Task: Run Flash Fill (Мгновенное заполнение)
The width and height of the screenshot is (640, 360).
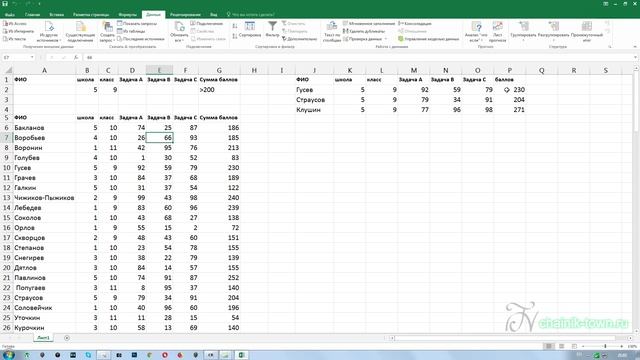Action: tap(369, 24)
